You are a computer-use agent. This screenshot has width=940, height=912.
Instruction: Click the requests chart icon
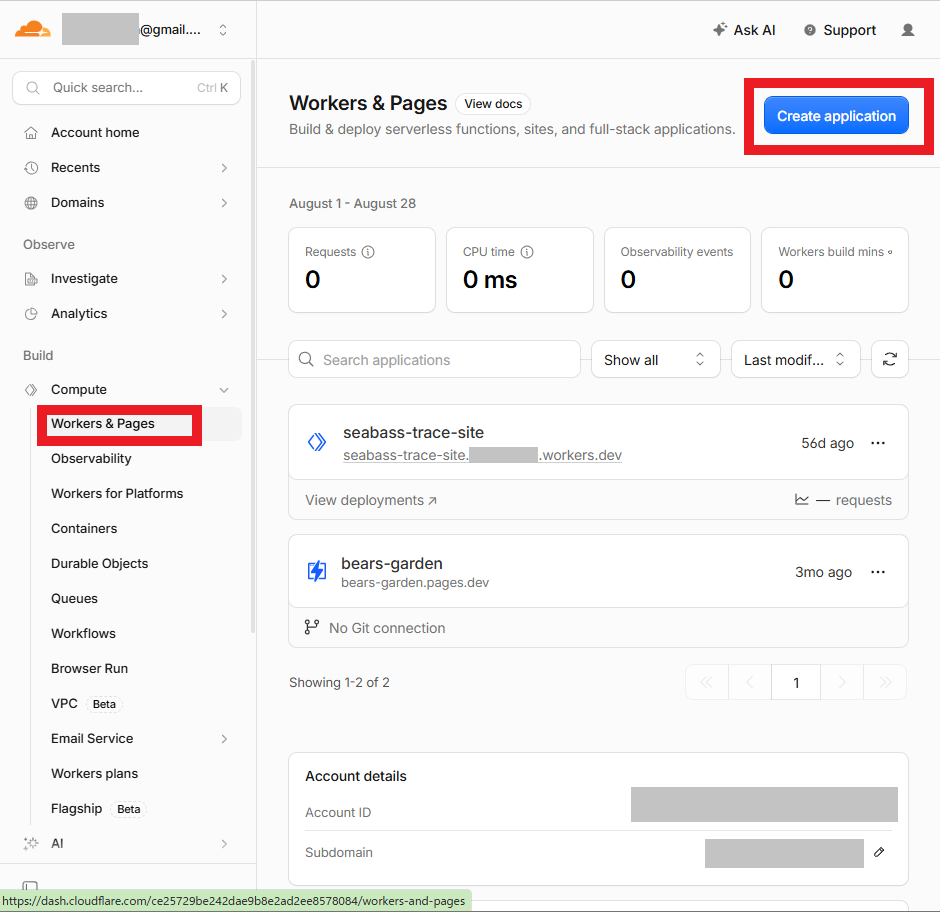click(802, 499)
